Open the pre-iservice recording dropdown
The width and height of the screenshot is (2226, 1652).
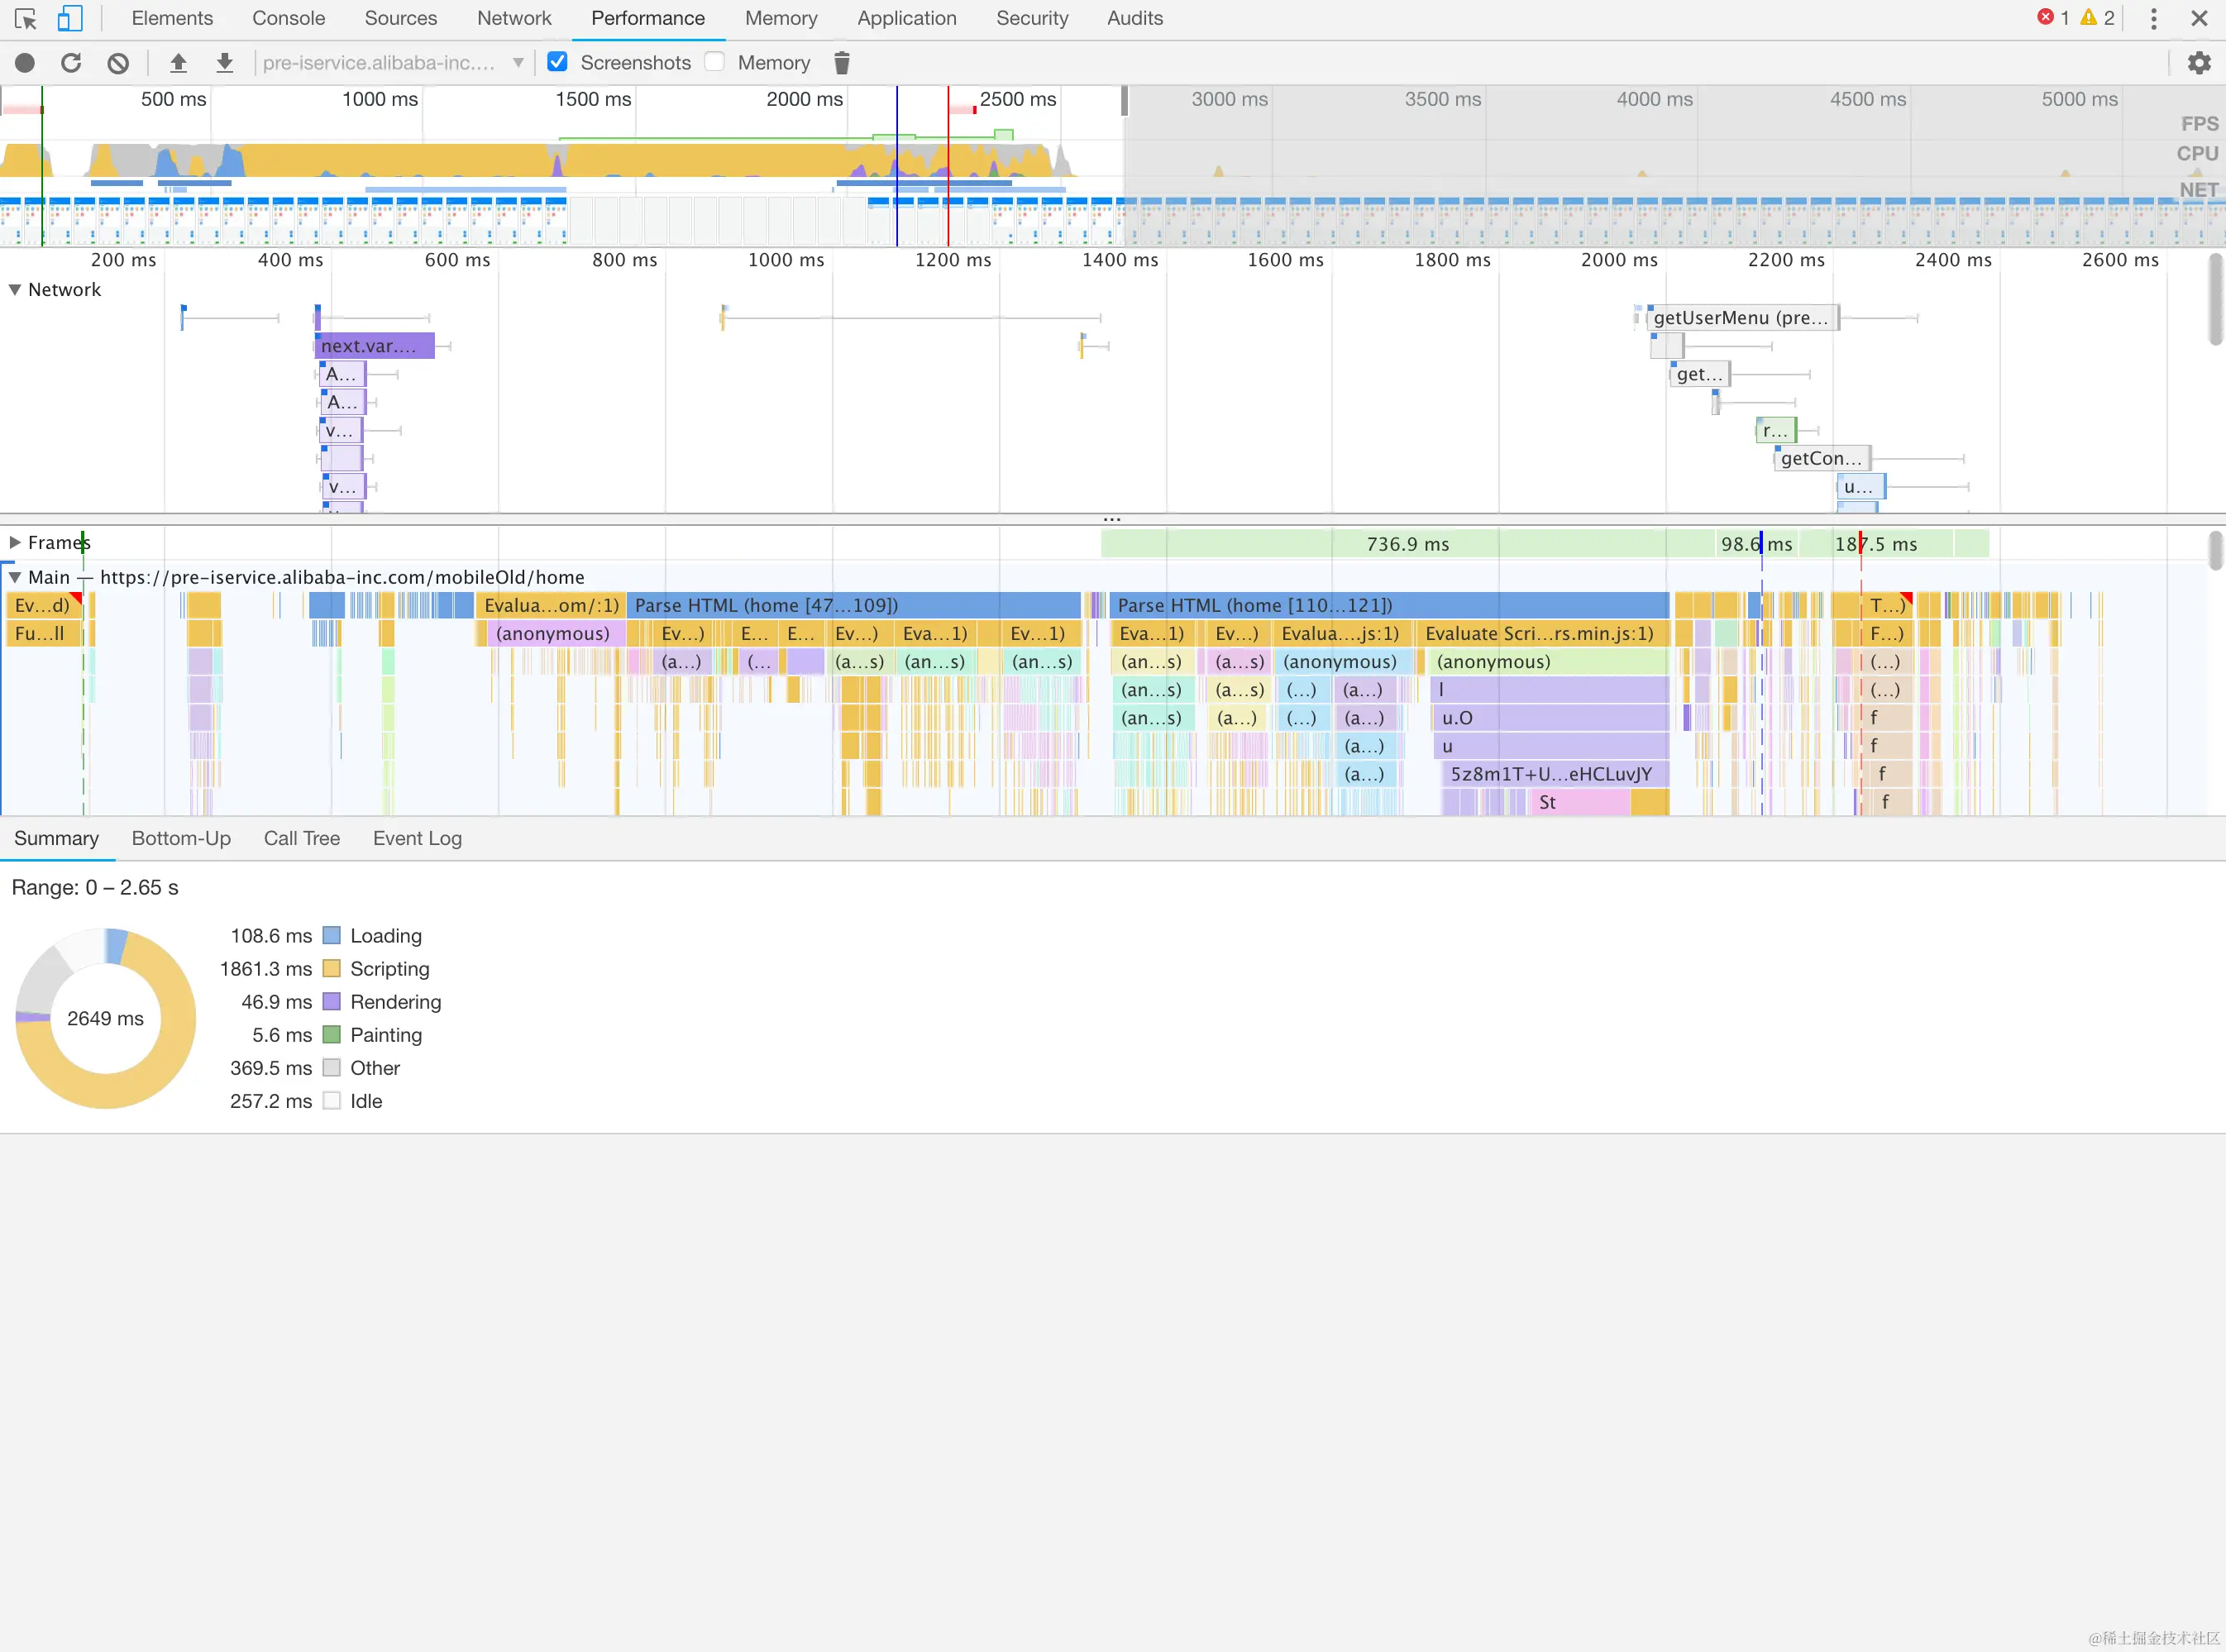tap(392, 63)
